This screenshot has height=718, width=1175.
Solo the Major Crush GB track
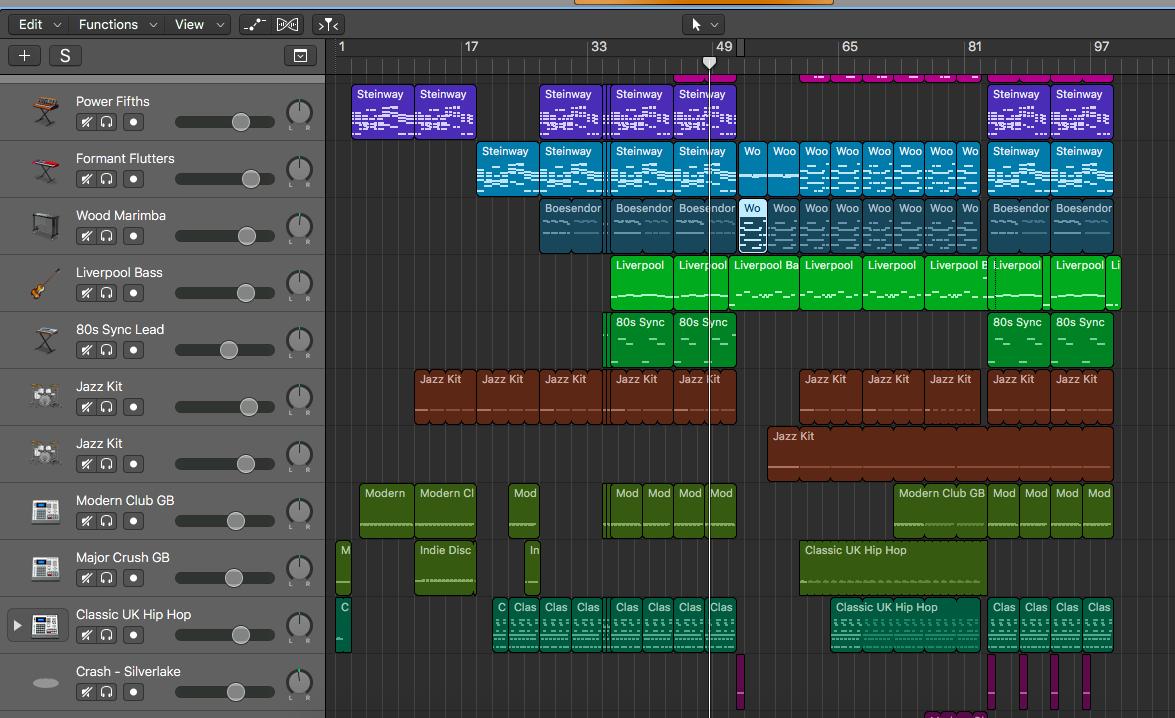click(x=107, y=578)
